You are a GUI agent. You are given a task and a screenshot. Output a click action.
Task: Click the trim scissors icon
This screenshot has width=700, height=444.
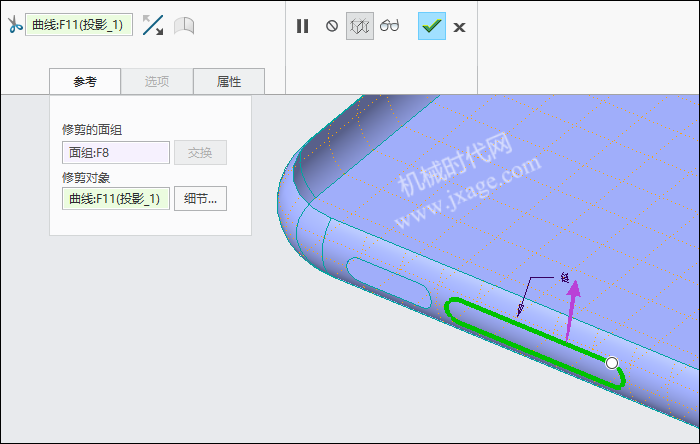pyautogui.click(x=14, y=25)
